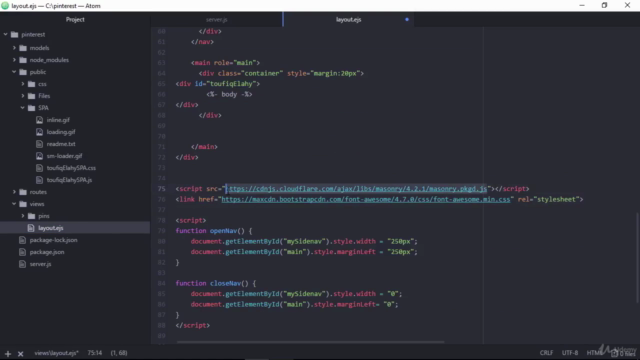
Task: Change the UTF-8 encoding
Action: click(570, 353)
